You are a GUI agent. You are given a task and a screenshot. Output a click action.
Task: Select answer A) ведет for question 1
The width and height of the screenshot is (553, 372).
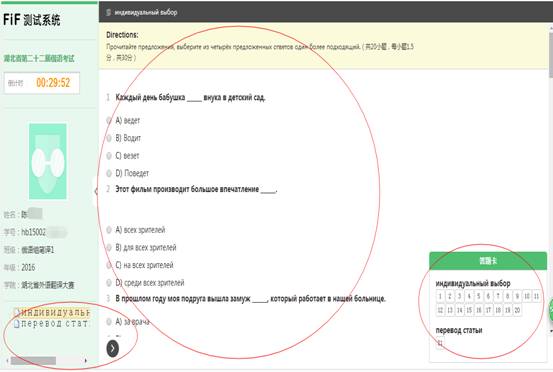click(109, 121)
